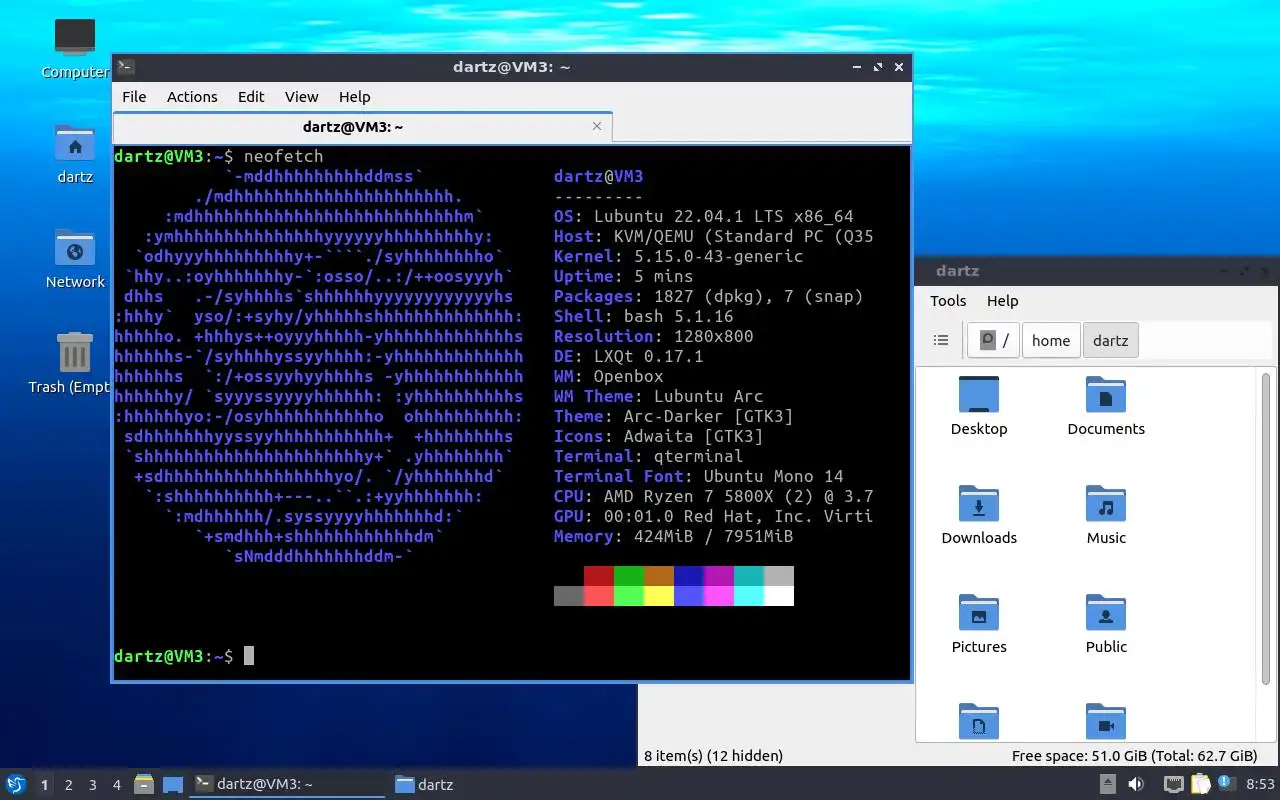Click the orange-brown color block in neofetch output
This screenshot has height=800, width=1280.
point(659,576)
